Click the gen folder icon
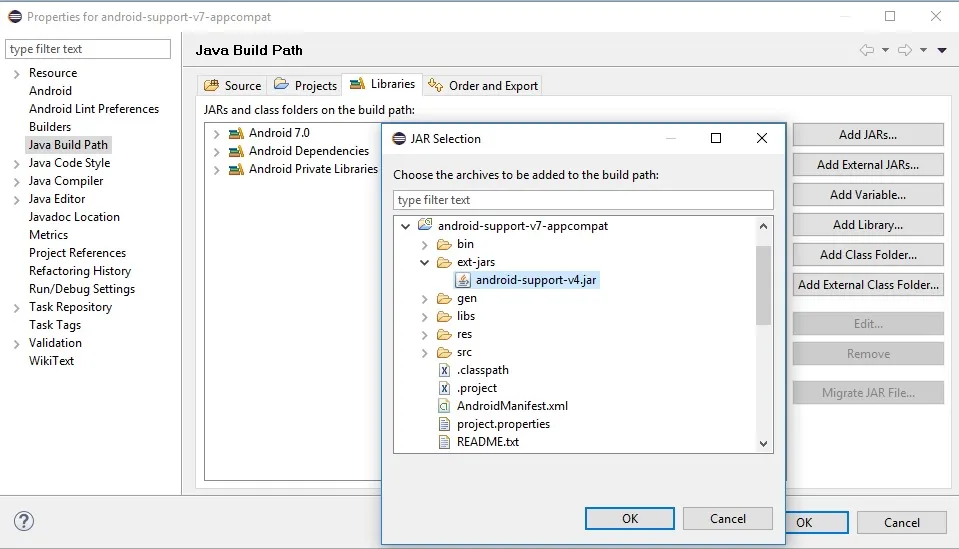 pyautogui.click(x=444, y=298)
